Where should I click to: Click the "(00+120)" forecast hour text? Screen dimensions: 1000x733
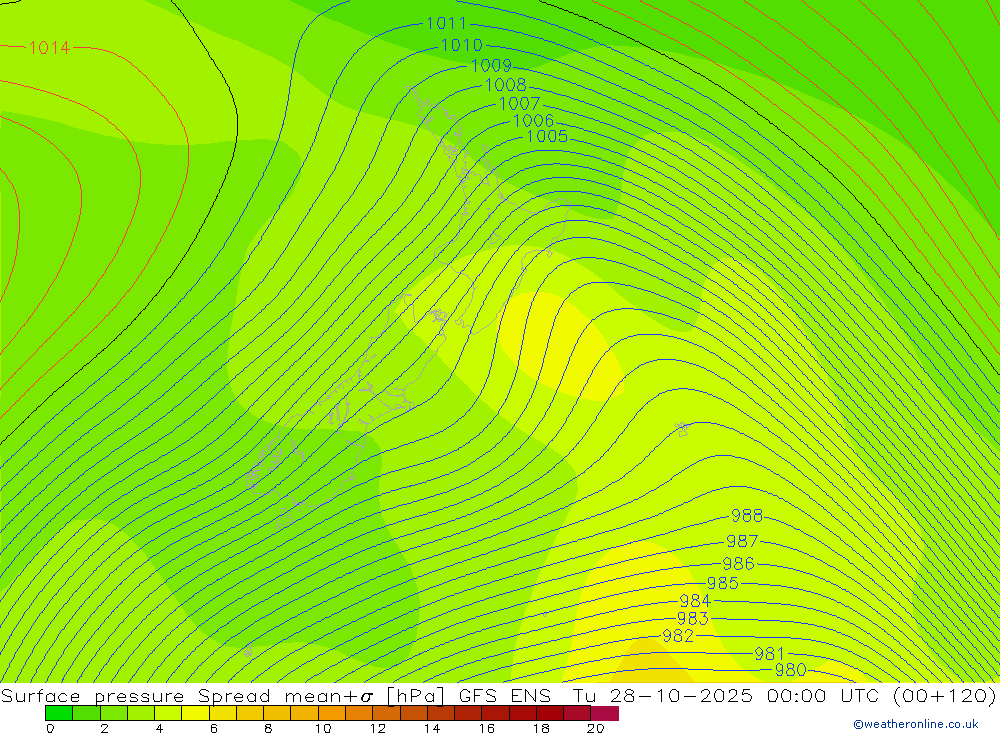coord(945,696)
